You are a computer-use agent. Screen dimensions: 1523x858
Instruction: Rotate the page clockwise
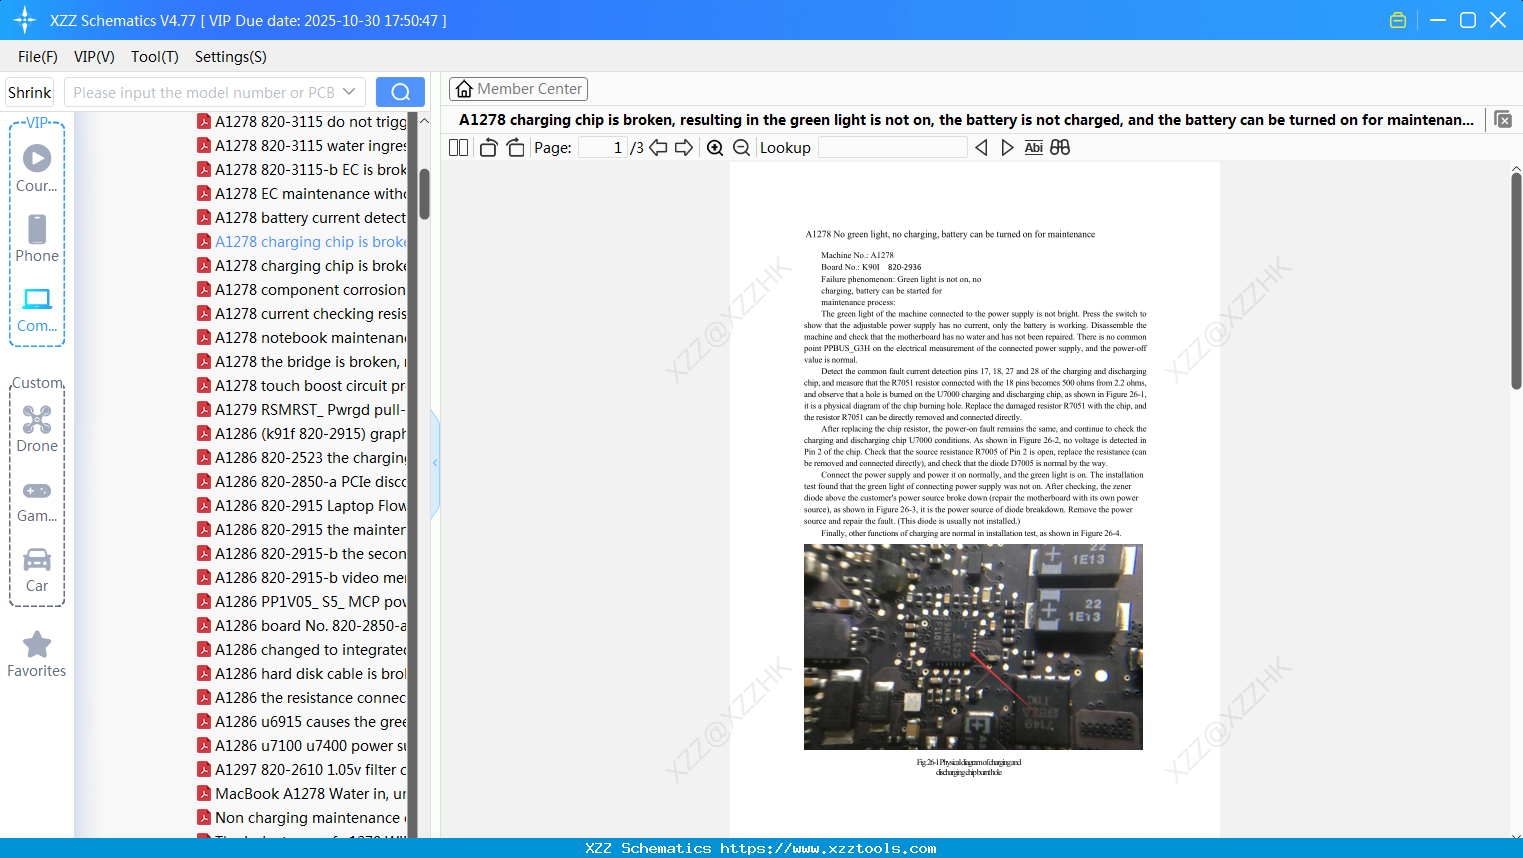click(x=515, y=147)
